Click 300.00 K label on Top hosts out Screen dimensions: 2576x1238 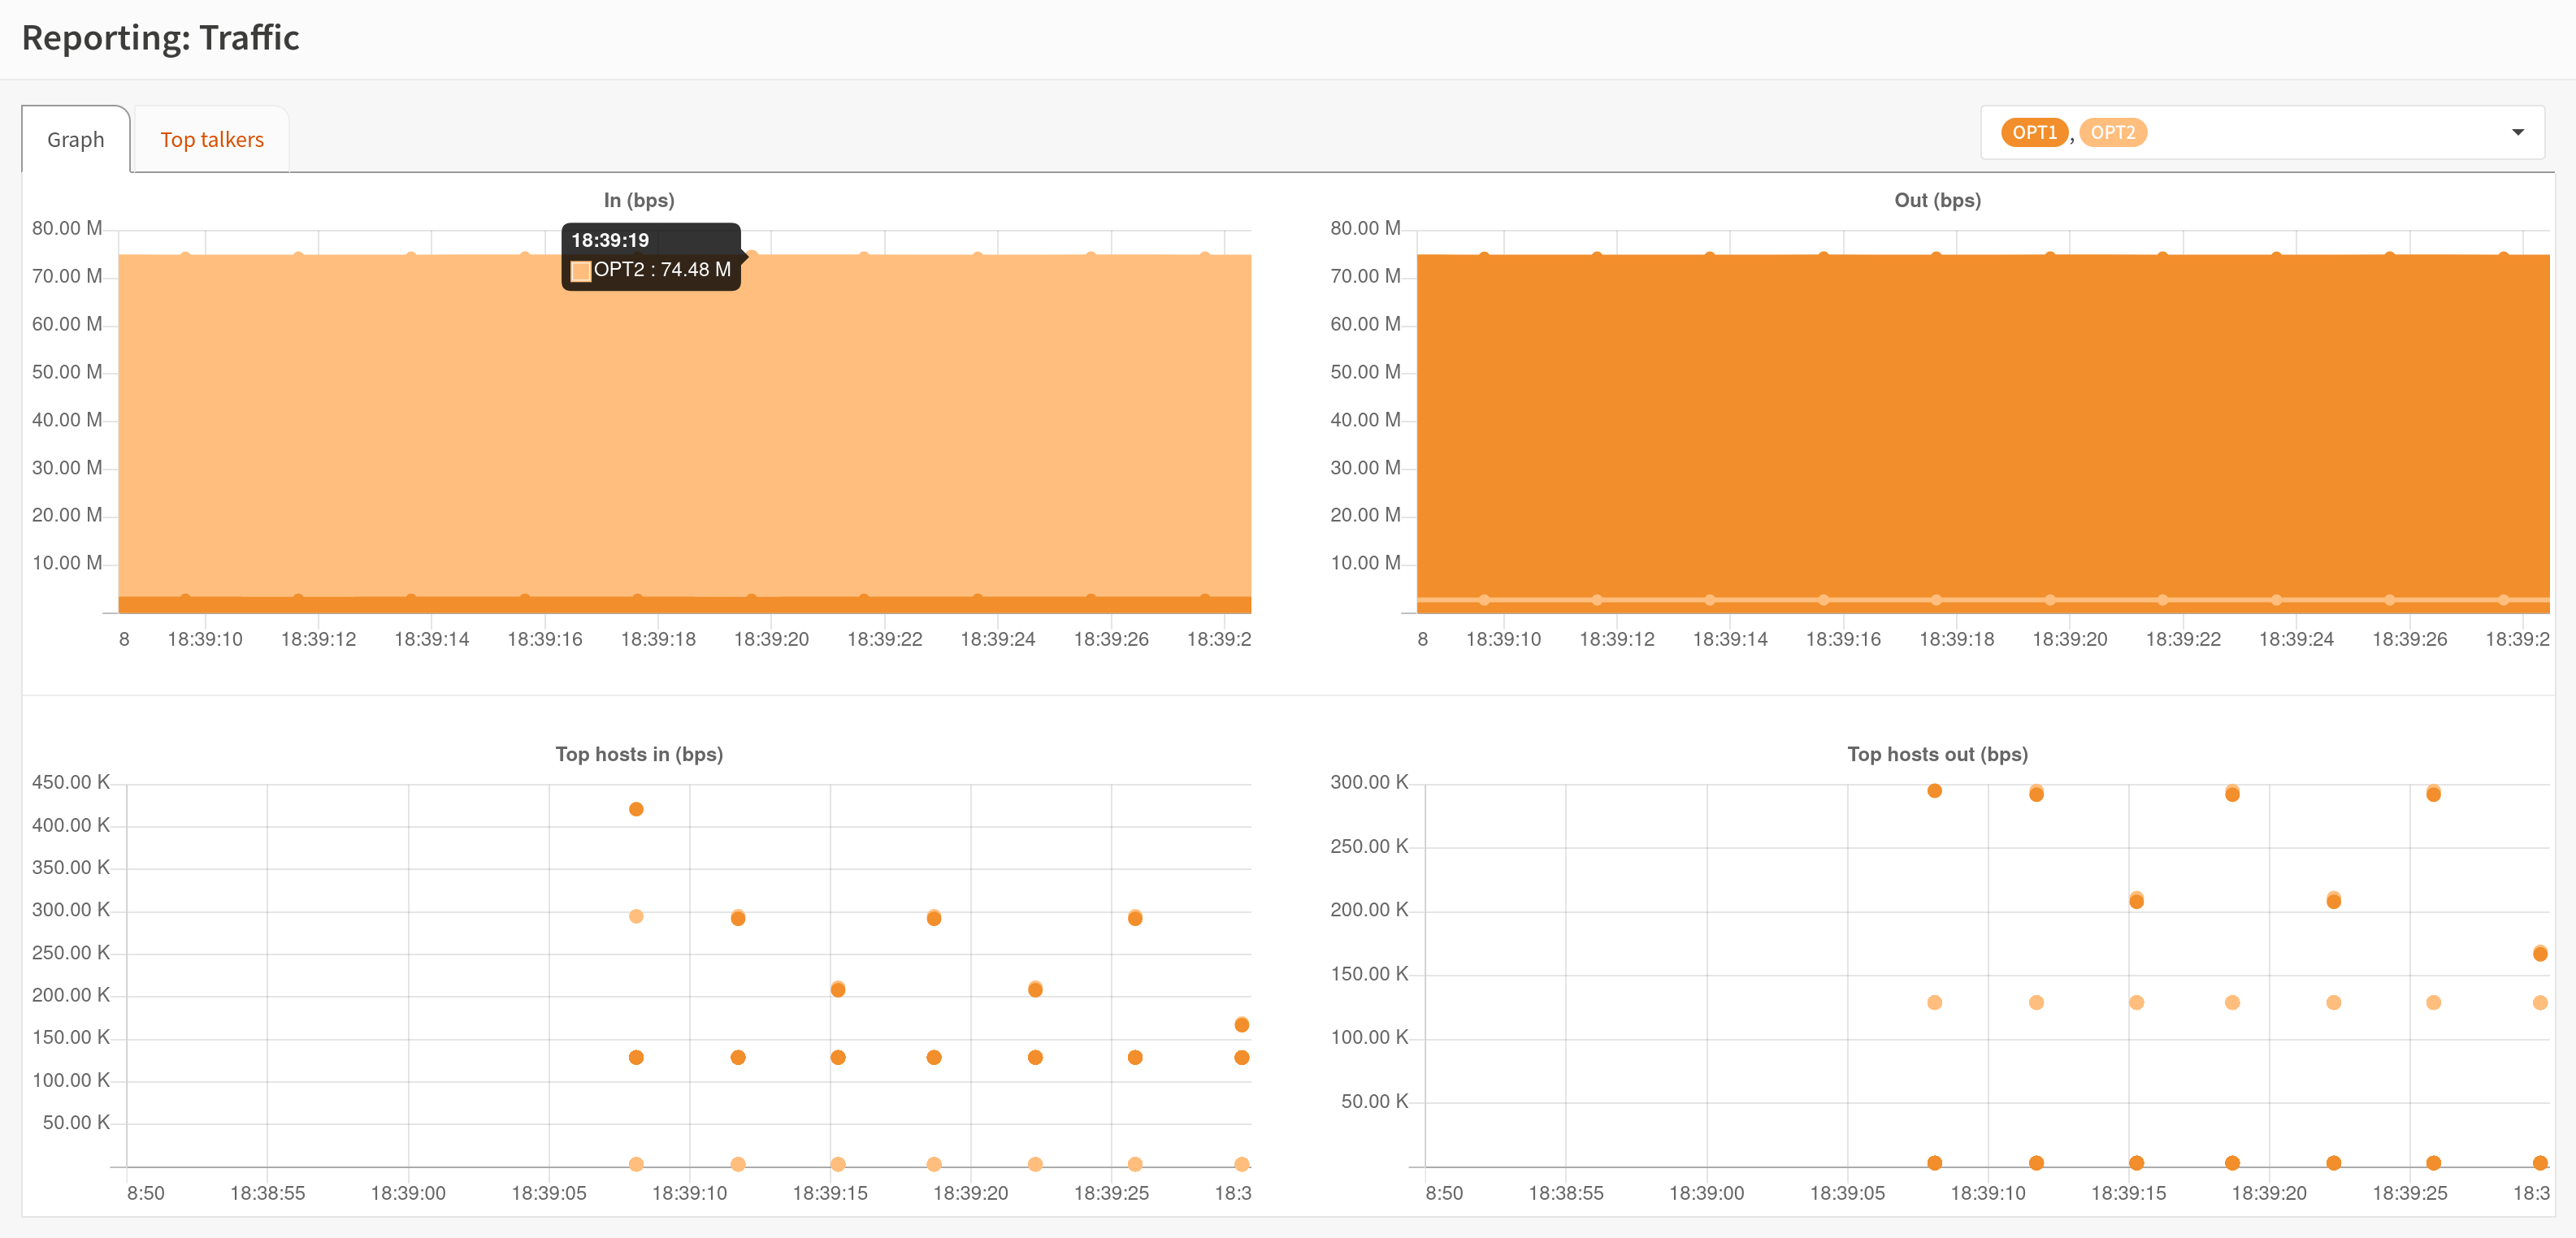1369,782
